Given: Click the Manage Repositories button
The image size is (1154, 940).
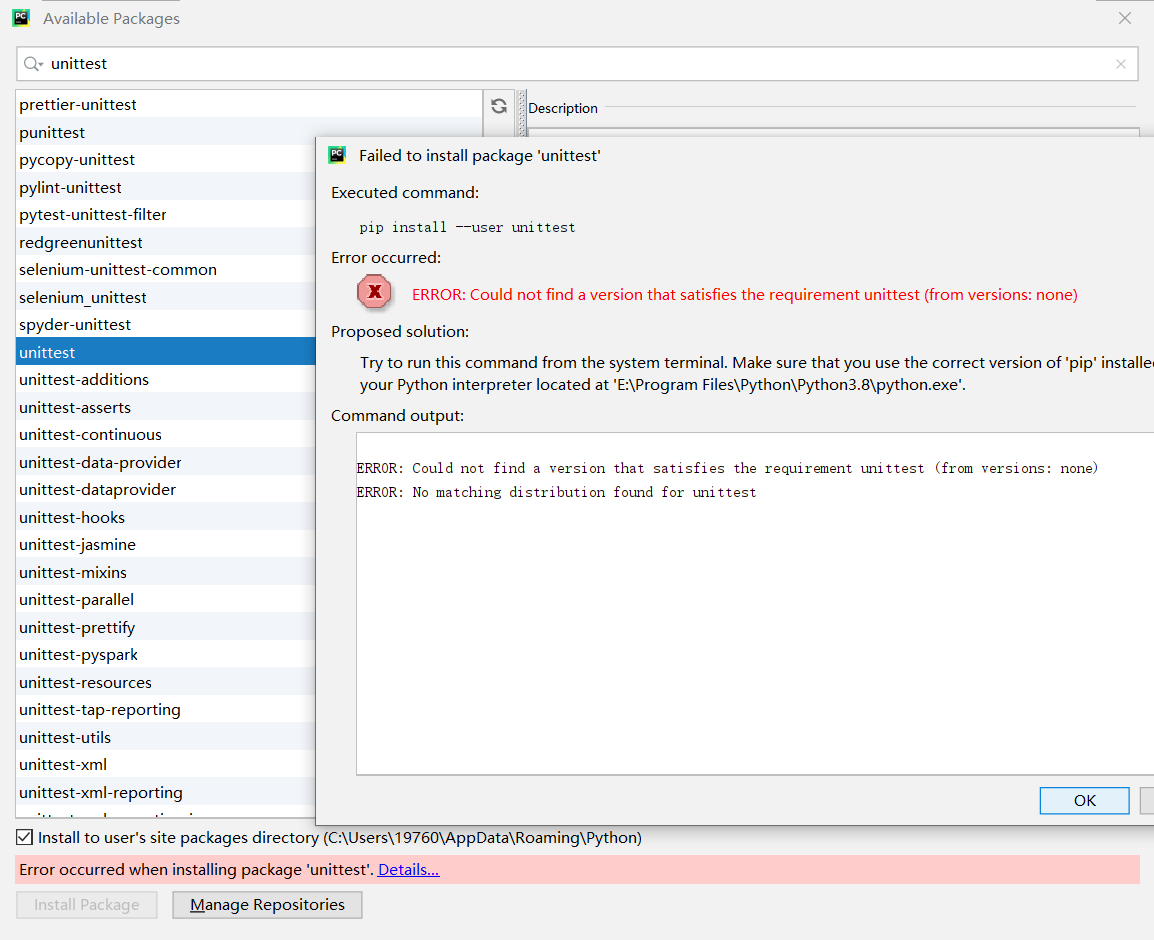Looking at the screenshot, I should click(267, 905).
